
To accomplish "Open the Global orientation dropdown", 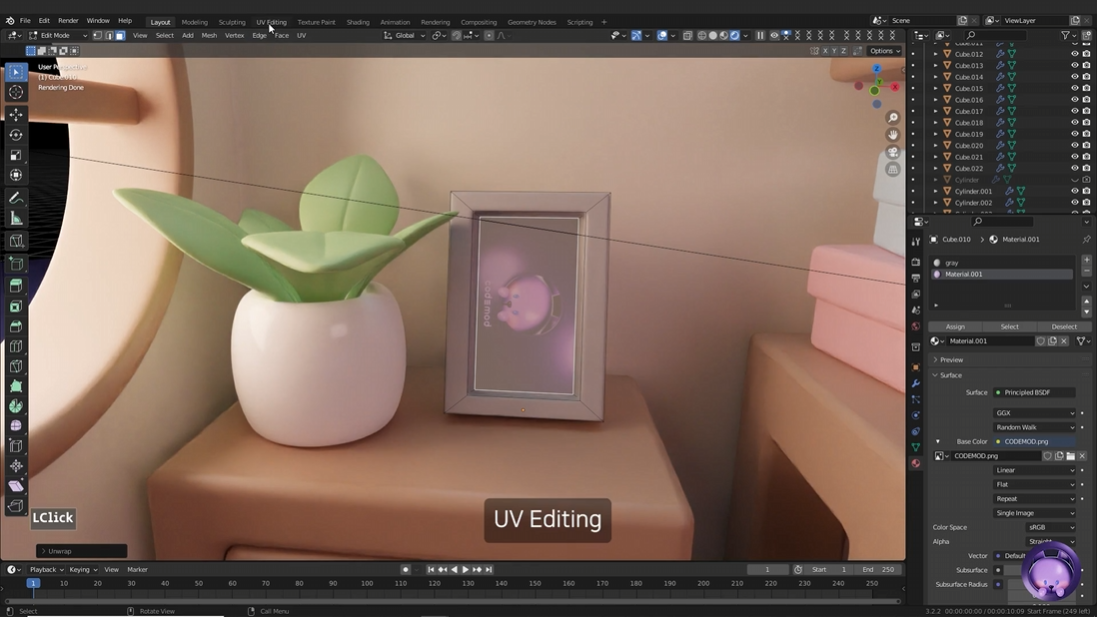I will pos(404,35).
